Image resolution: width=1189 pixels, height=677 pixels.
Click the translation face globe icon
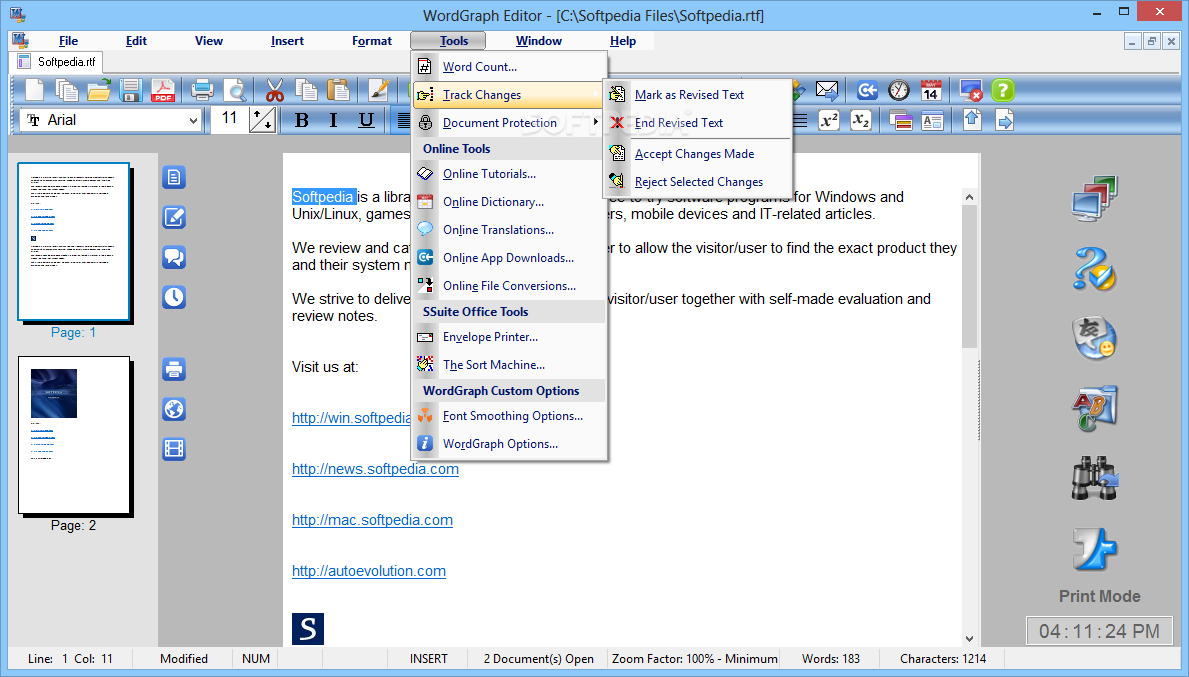[x=1095, y=338]
